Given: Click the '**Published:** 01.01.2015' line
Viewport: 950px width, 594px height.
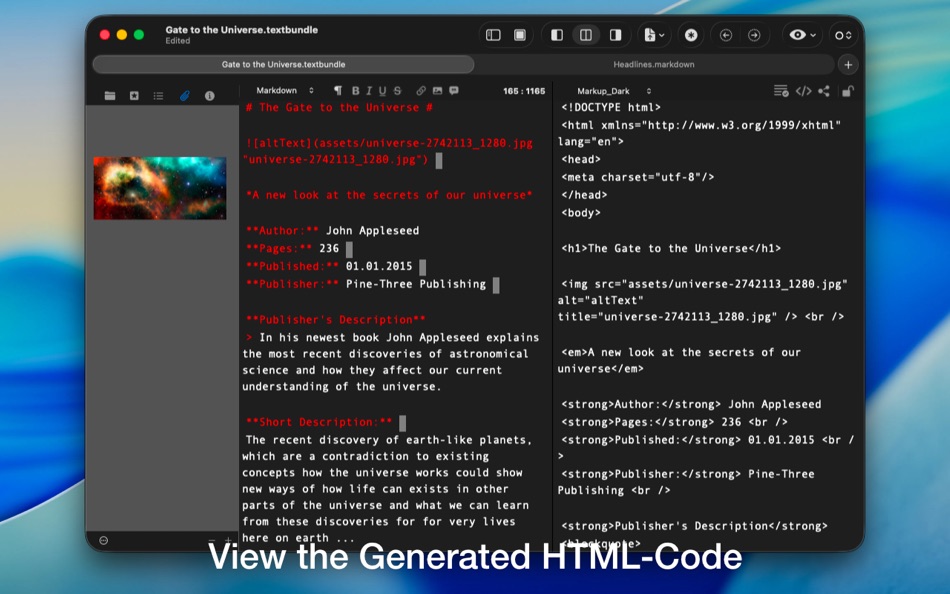Looking at the screenshot, I should click(329, 265).
